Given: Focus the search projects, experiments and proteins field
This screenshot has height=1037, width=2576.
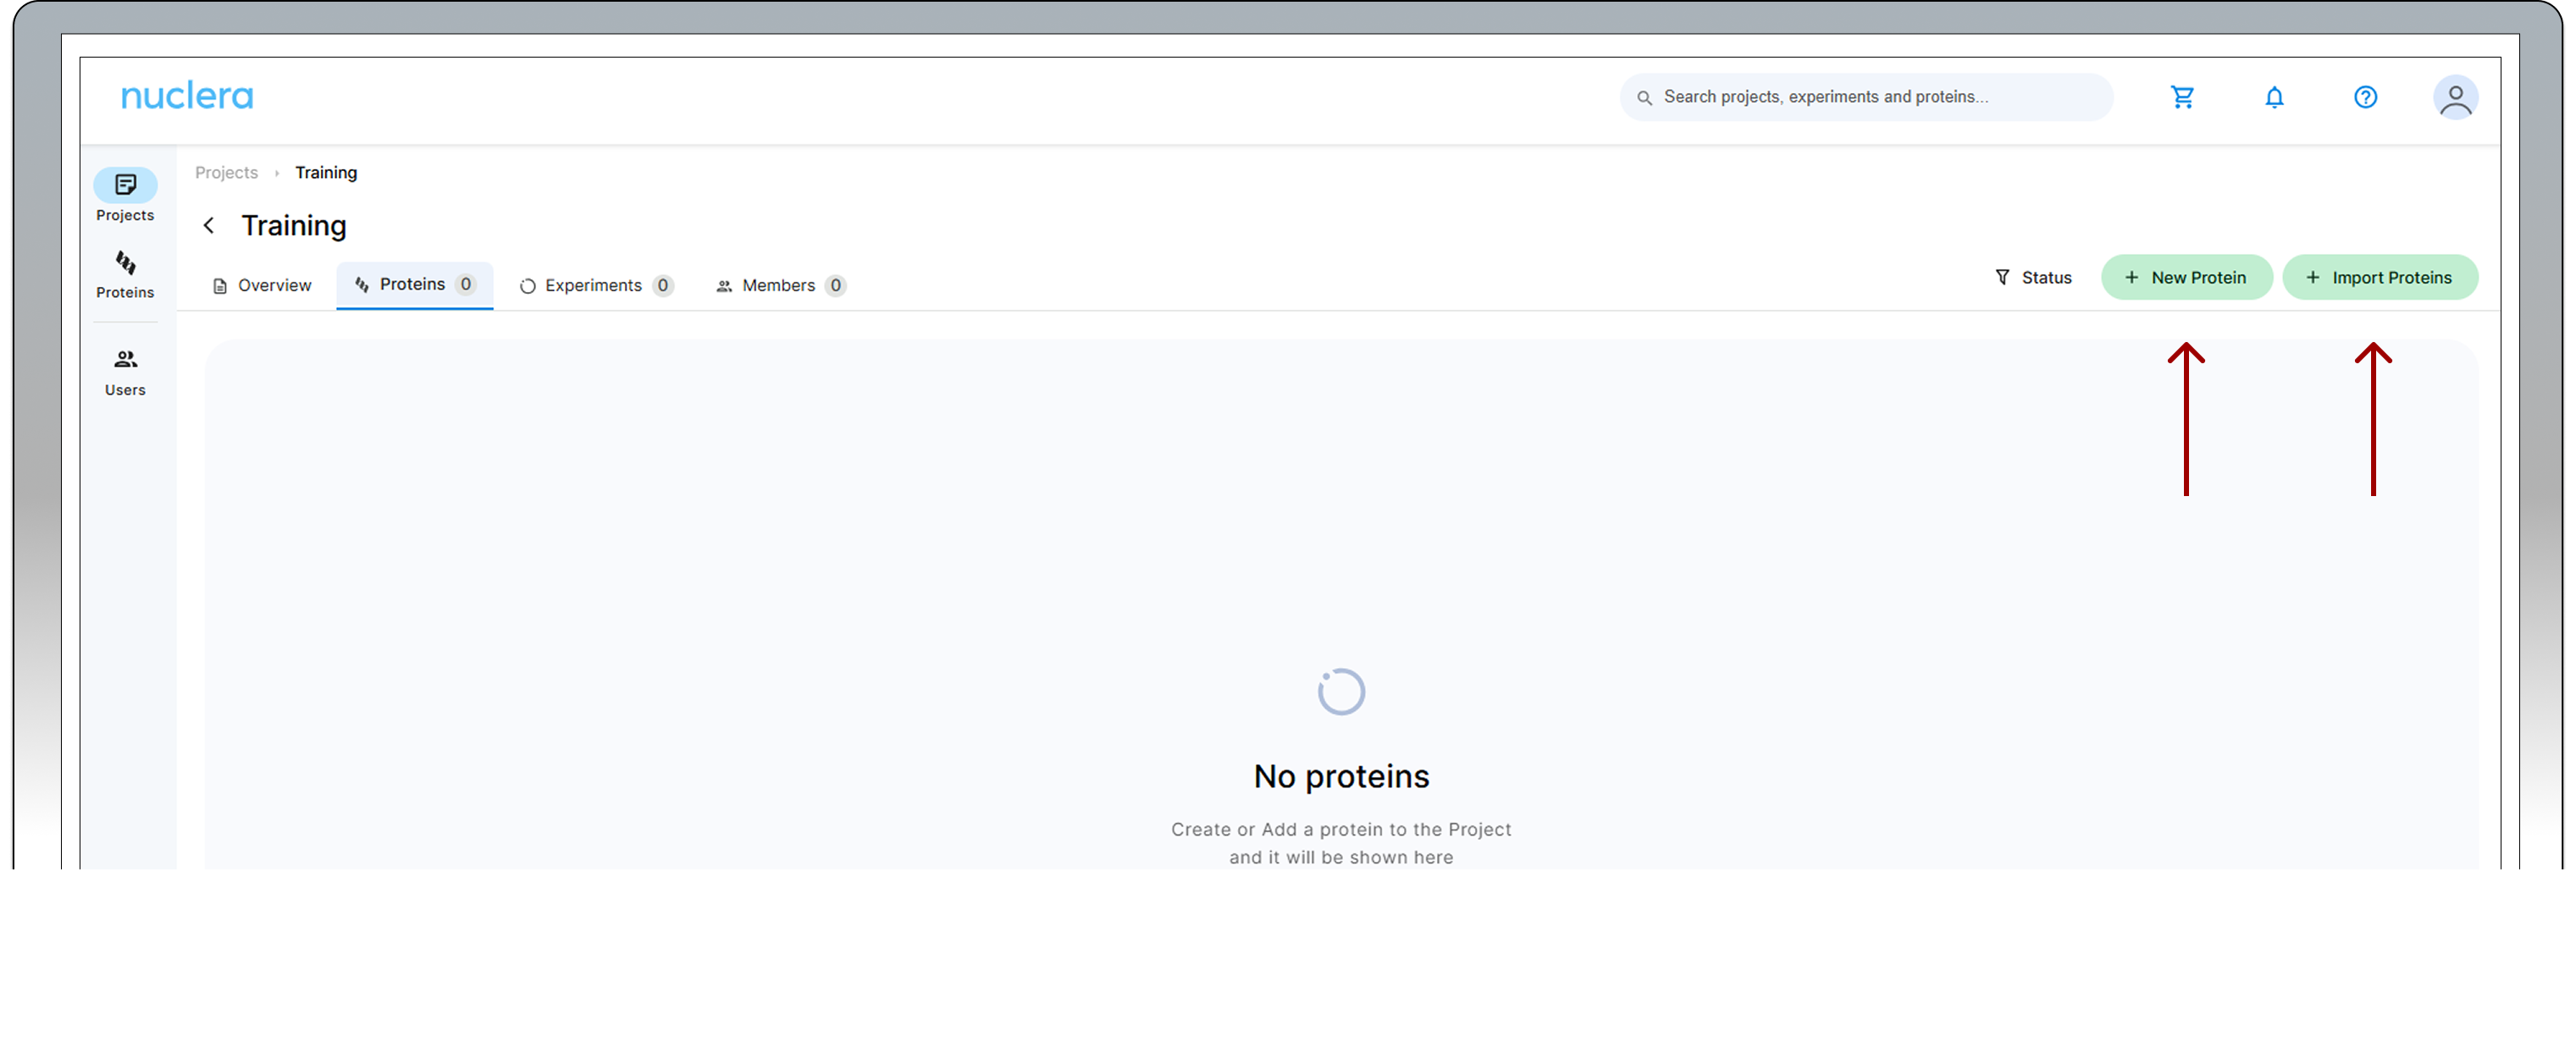Looking at the screenshot, I should click(x=1866, y=97).
